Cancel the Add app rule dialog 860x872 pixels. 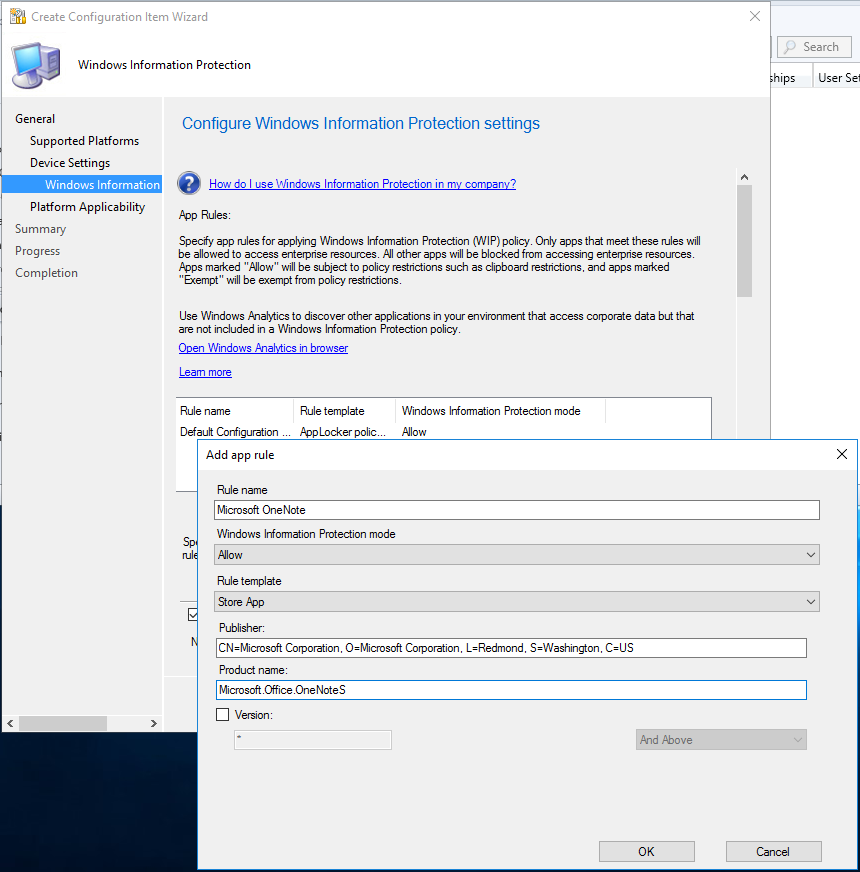click(x=773, y=851)
